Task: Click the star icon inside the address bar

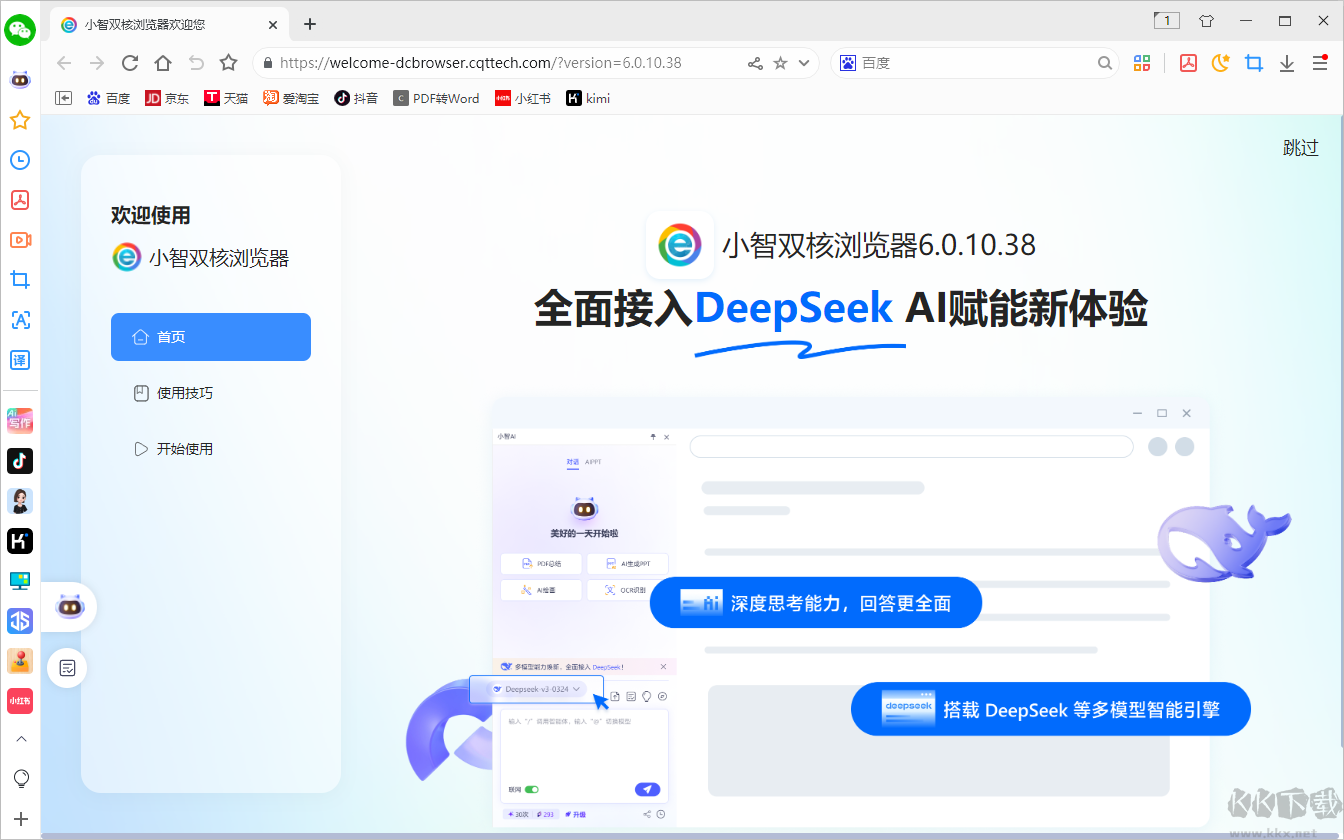Action: (780, 63)
